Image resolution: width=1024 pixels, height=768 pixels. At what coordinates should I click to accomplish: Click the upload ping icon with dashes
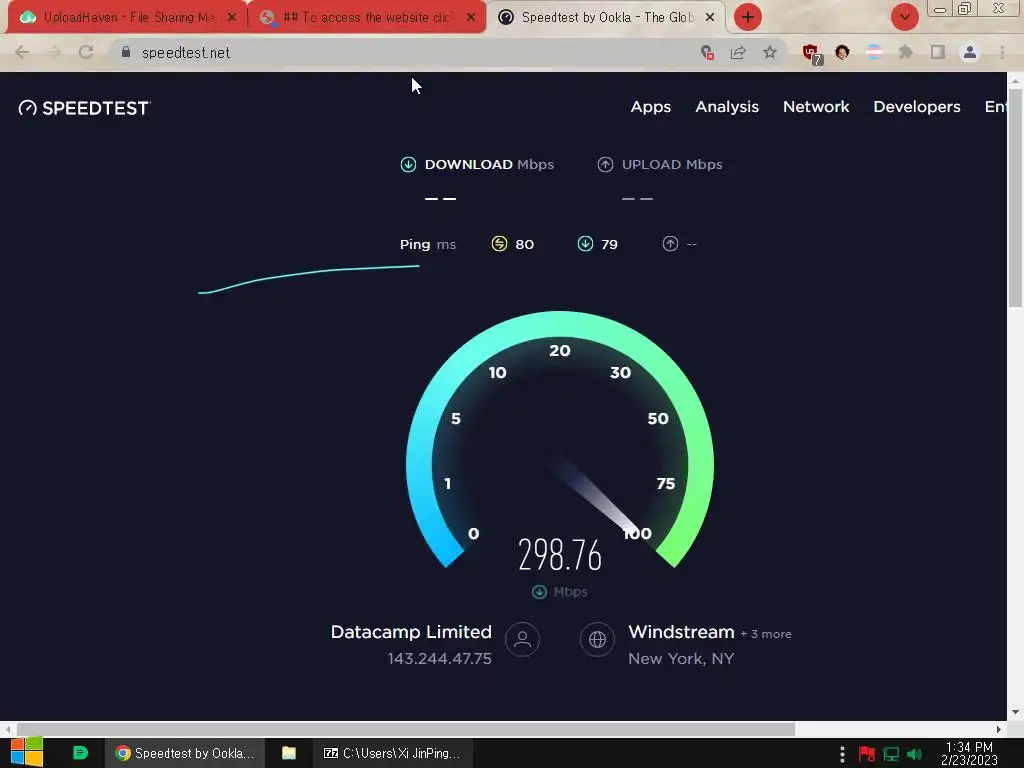670,244
